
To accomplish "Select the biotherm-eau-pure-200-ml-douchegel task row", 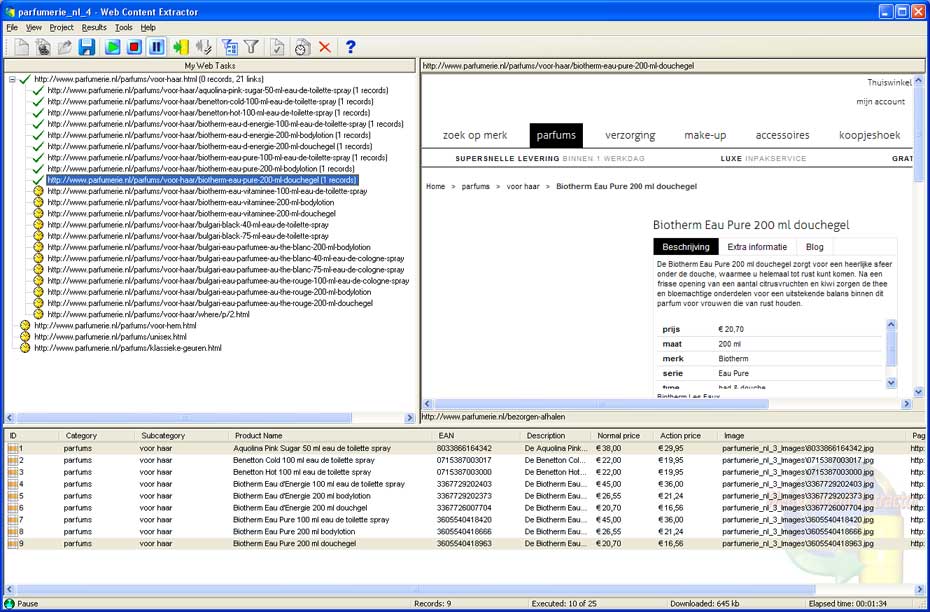I will (202, 180).
